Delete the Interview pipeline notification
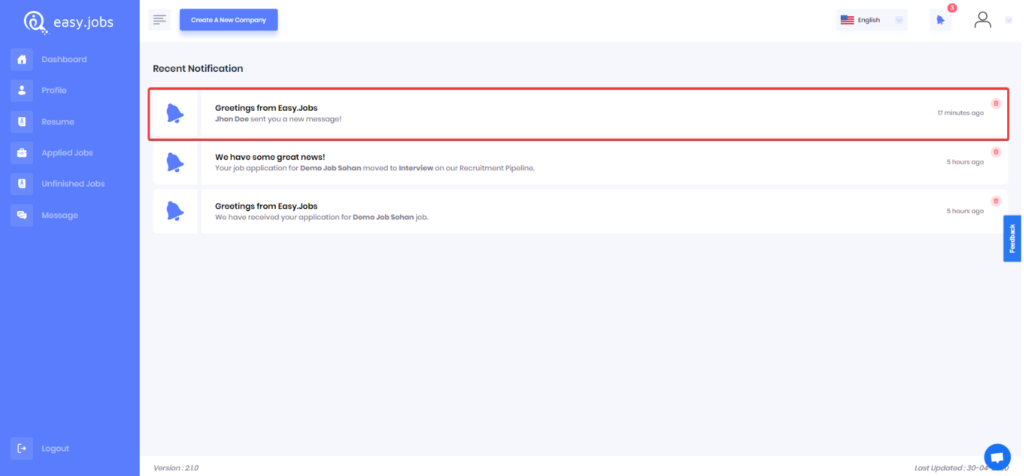1024x476 pixels. pyautogui.click(x=995, y=152)
